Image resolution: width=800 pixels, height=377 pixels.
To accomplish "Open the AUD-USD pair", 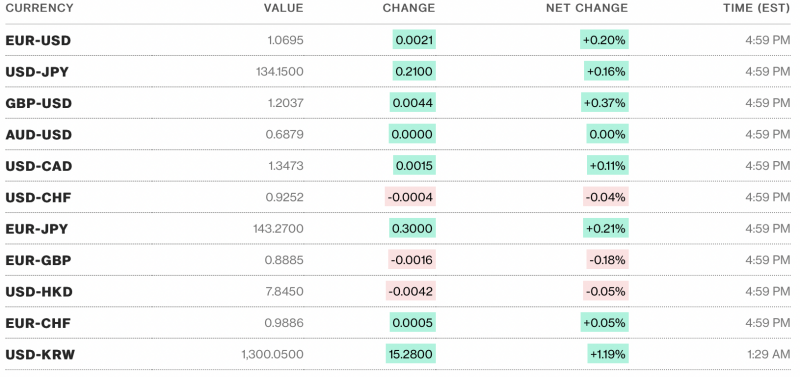I will click(x=39, y=135).
